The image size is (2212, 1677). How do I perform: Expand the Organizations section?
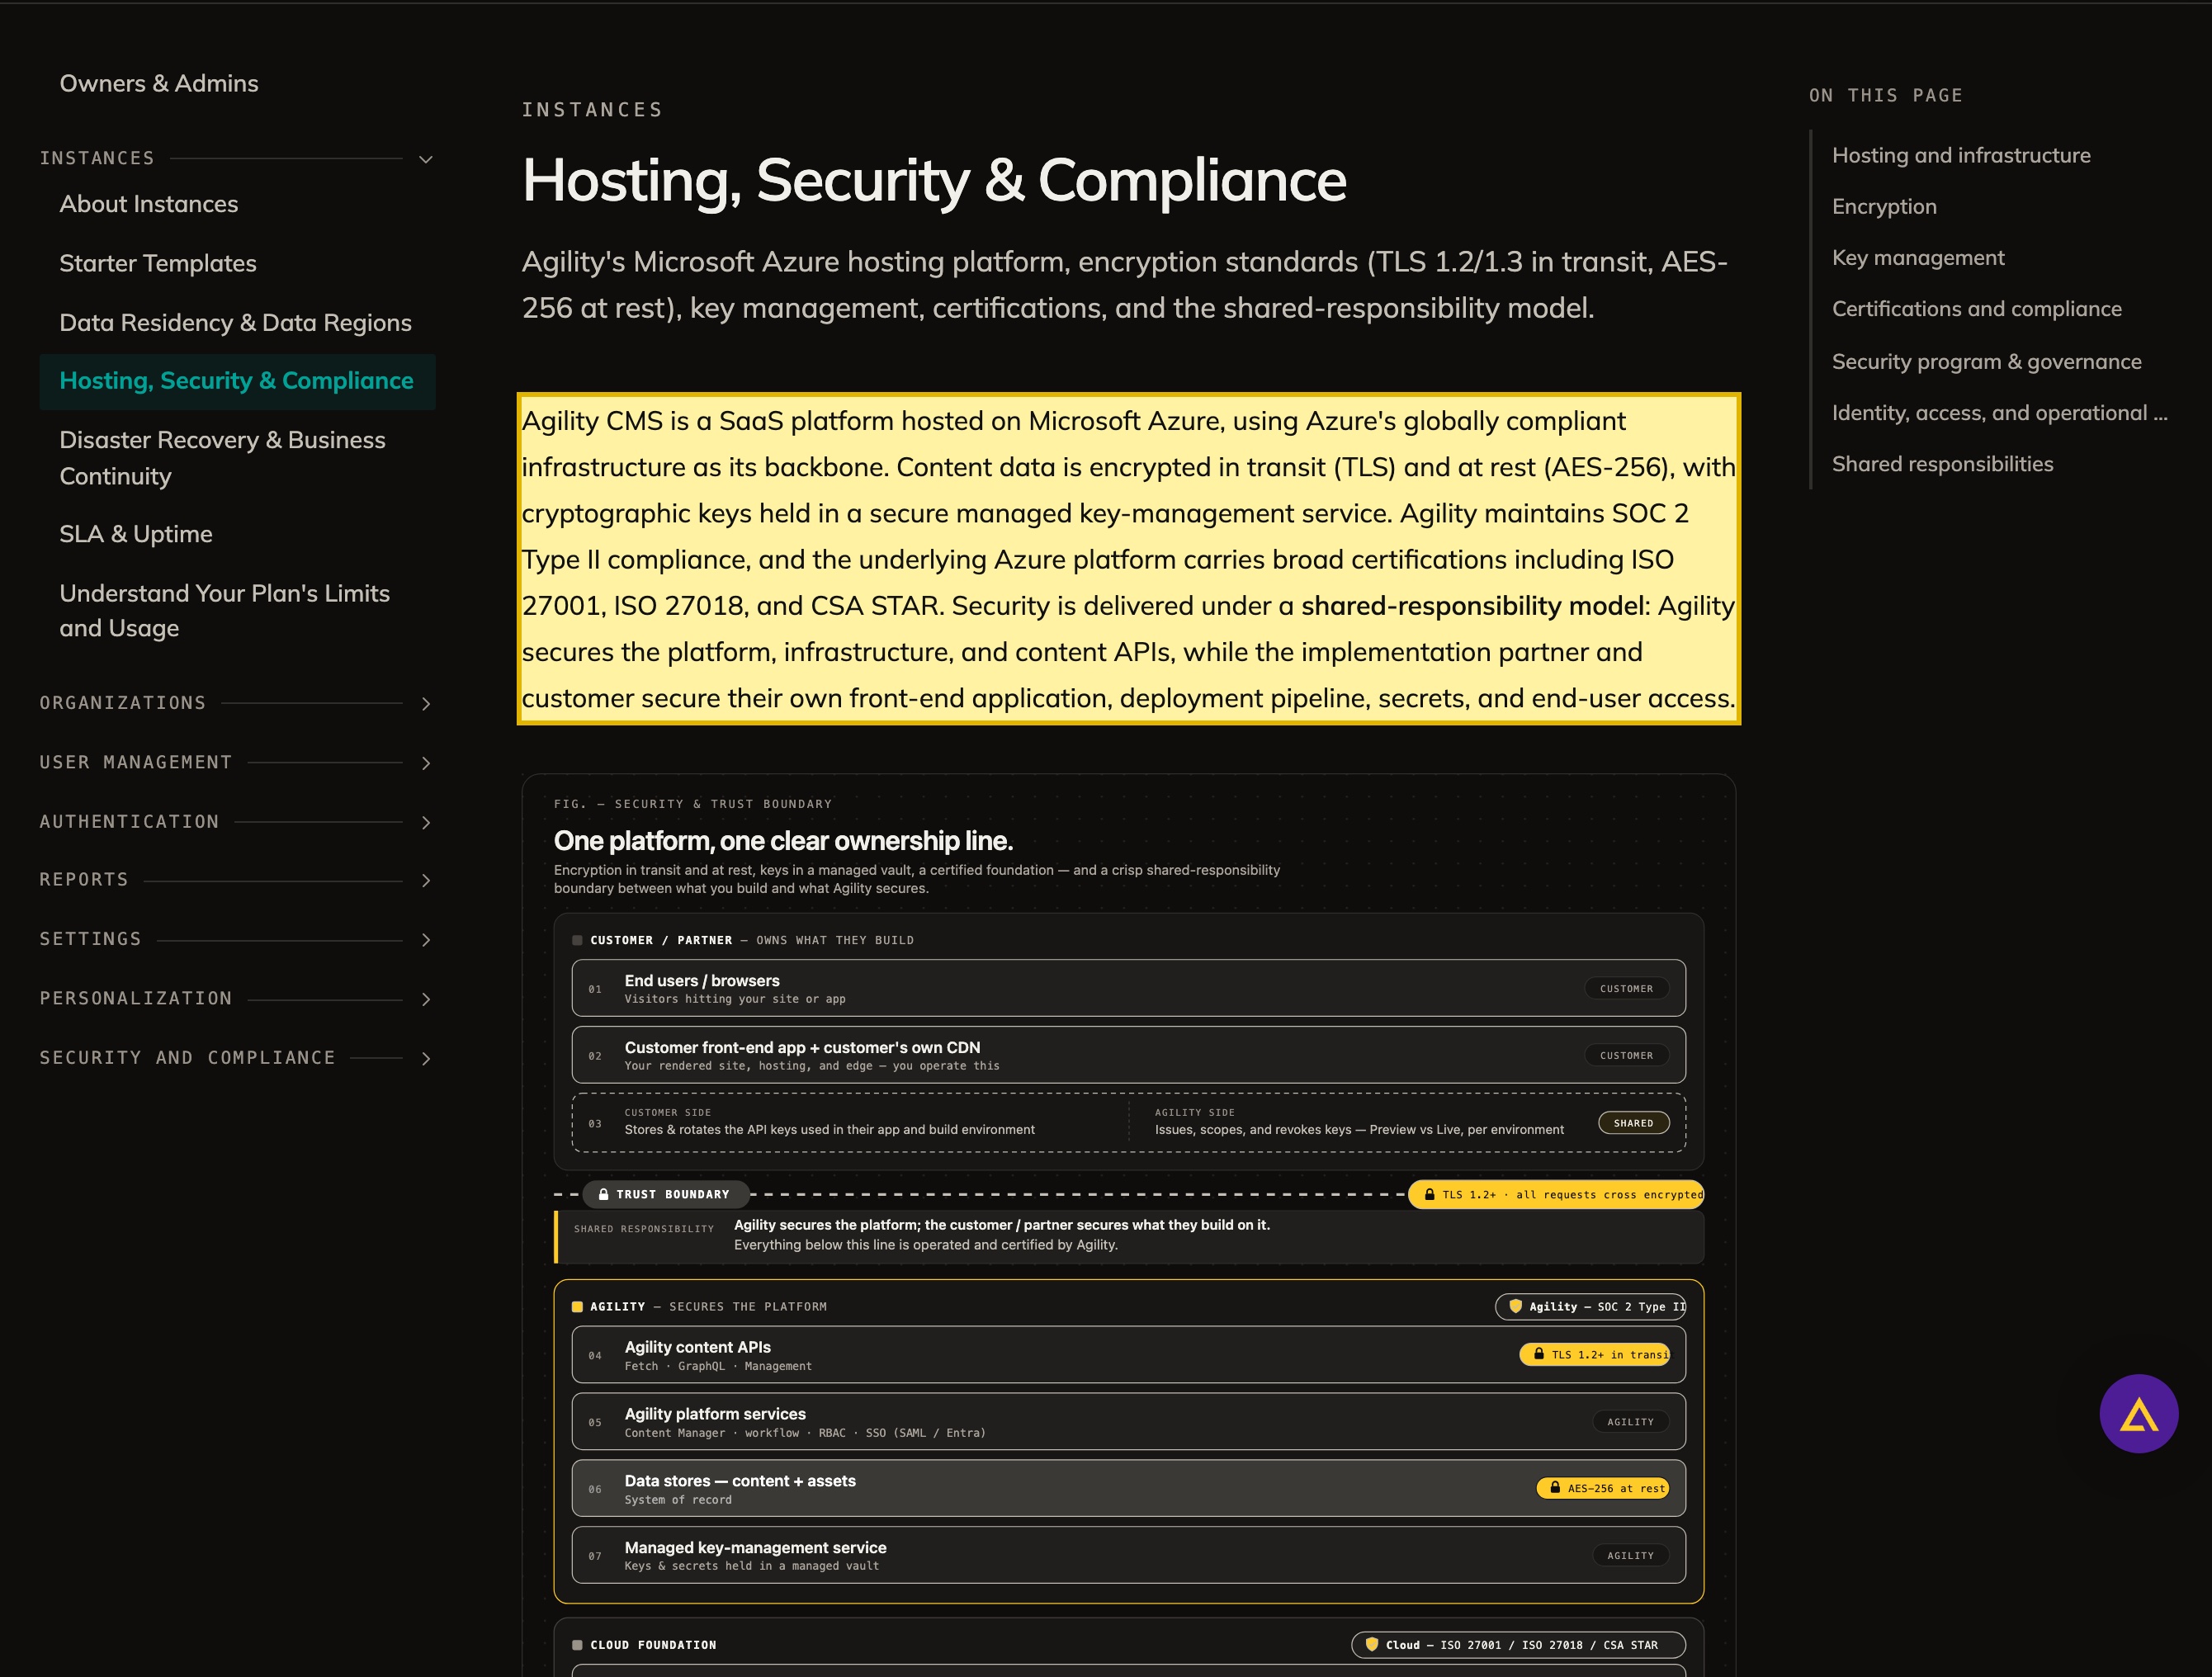click(x=425, y=704)
